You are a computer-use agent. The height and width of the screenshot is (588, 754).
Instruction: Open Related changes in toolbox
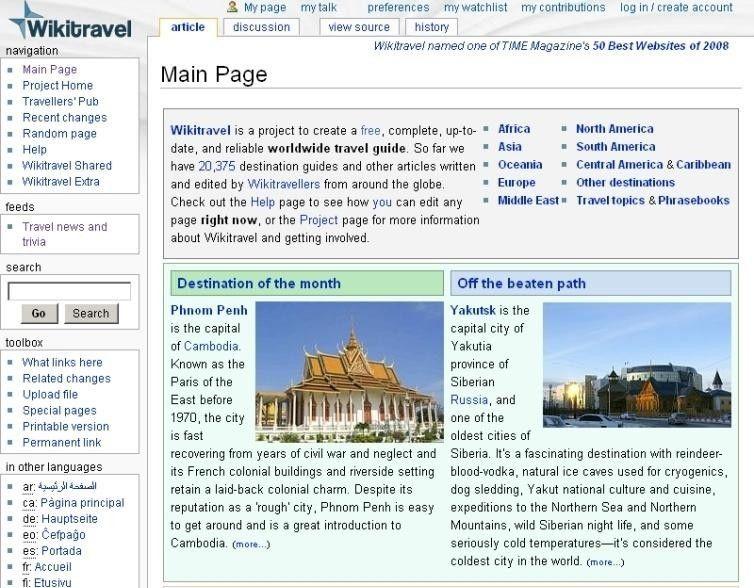coord(66,378)
